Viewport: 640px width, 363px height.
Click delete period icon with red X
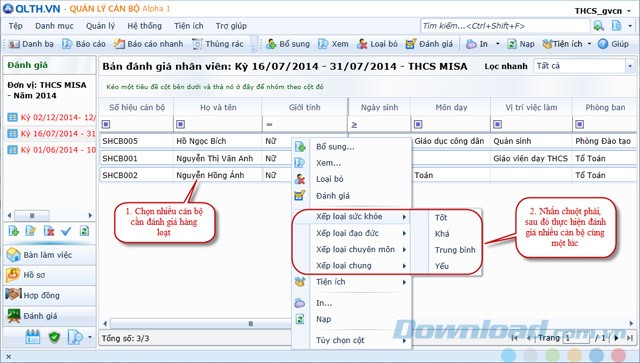(x=49, y=231)
